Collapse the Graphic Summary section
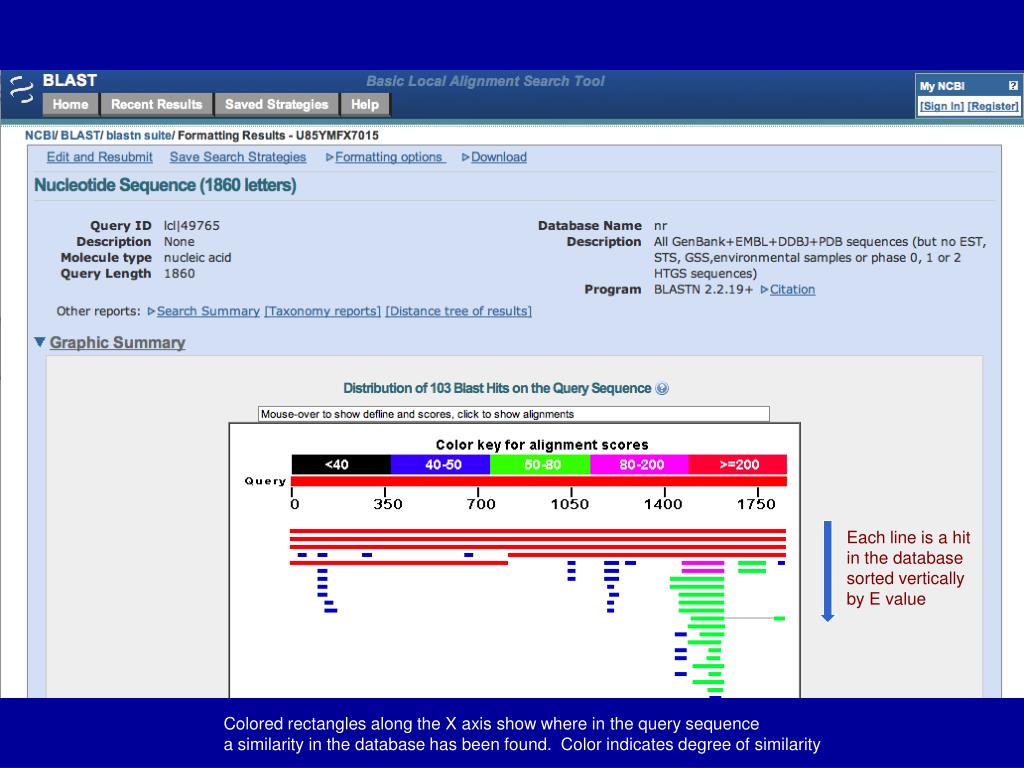1024x768 pixels. 110,343
